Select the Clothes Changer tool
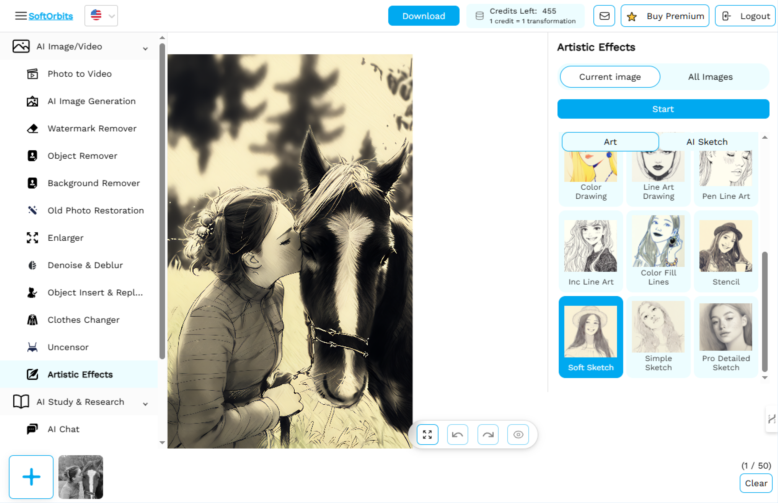 (83, 320)
